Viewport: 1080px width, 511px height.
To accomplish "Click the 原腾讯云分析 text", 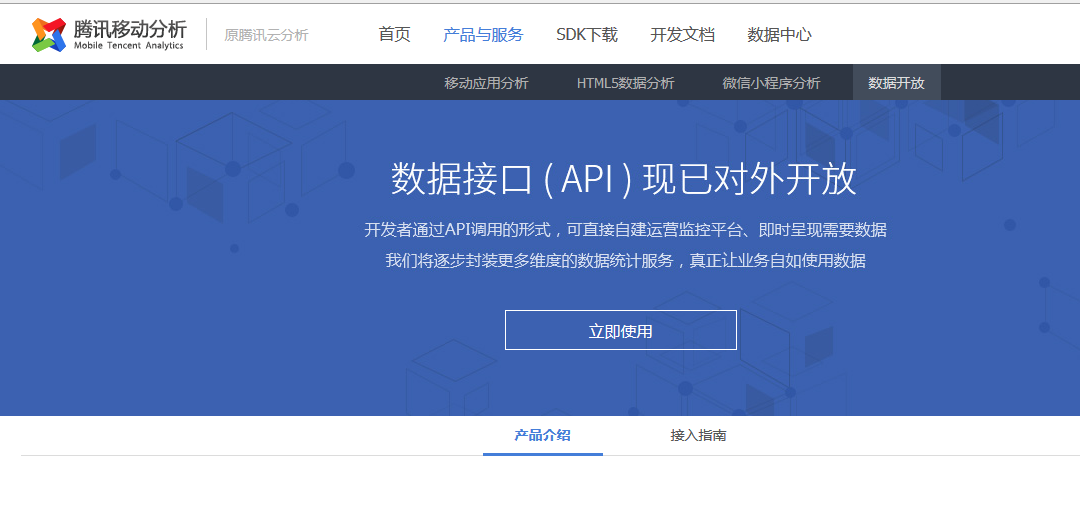I will [267, 35].
